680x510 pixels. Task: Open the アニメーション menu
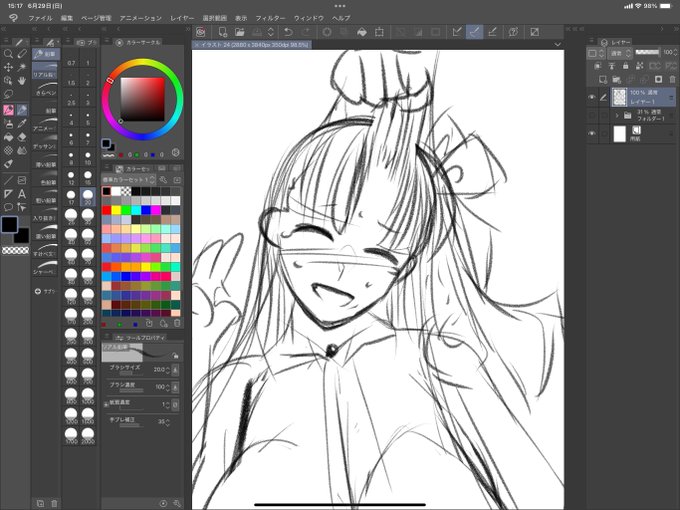coord(141,18)
